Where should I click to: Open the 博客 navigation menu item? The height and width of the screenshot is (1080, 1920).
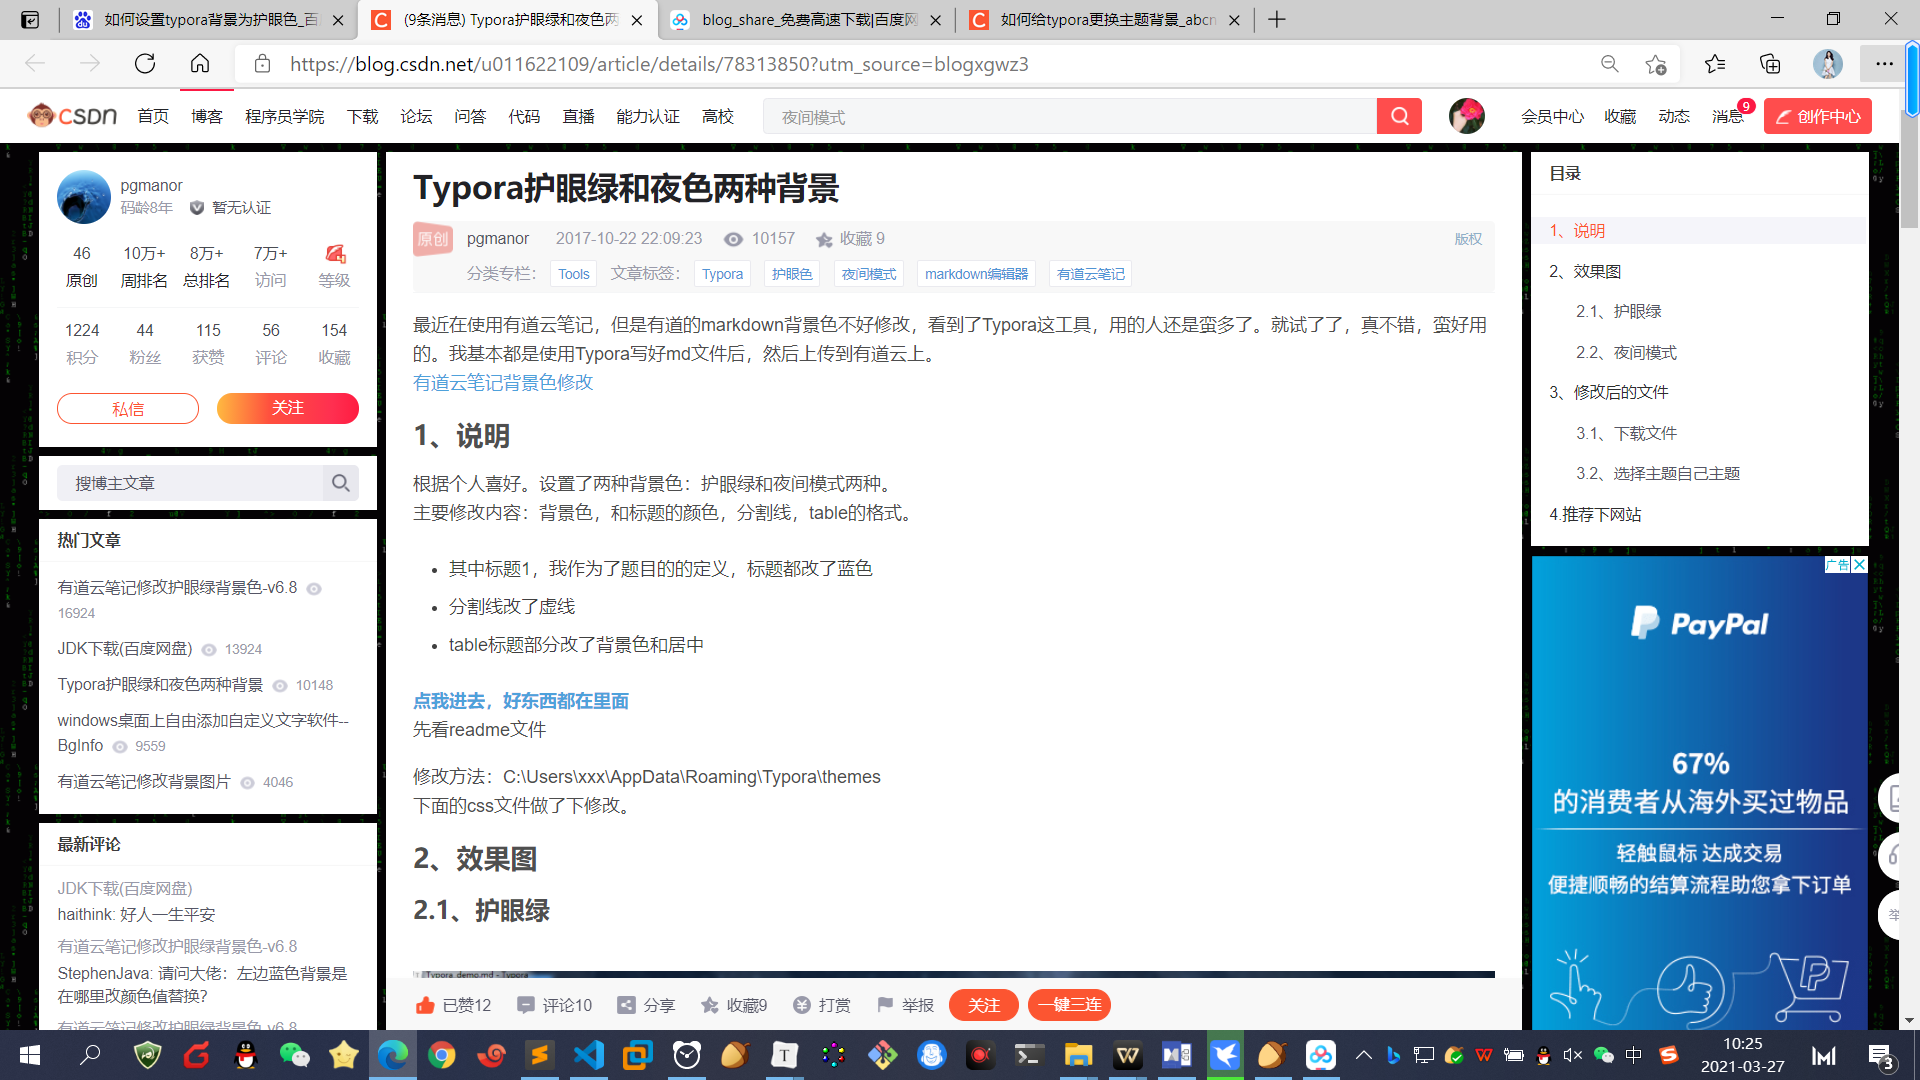point(207,117)
